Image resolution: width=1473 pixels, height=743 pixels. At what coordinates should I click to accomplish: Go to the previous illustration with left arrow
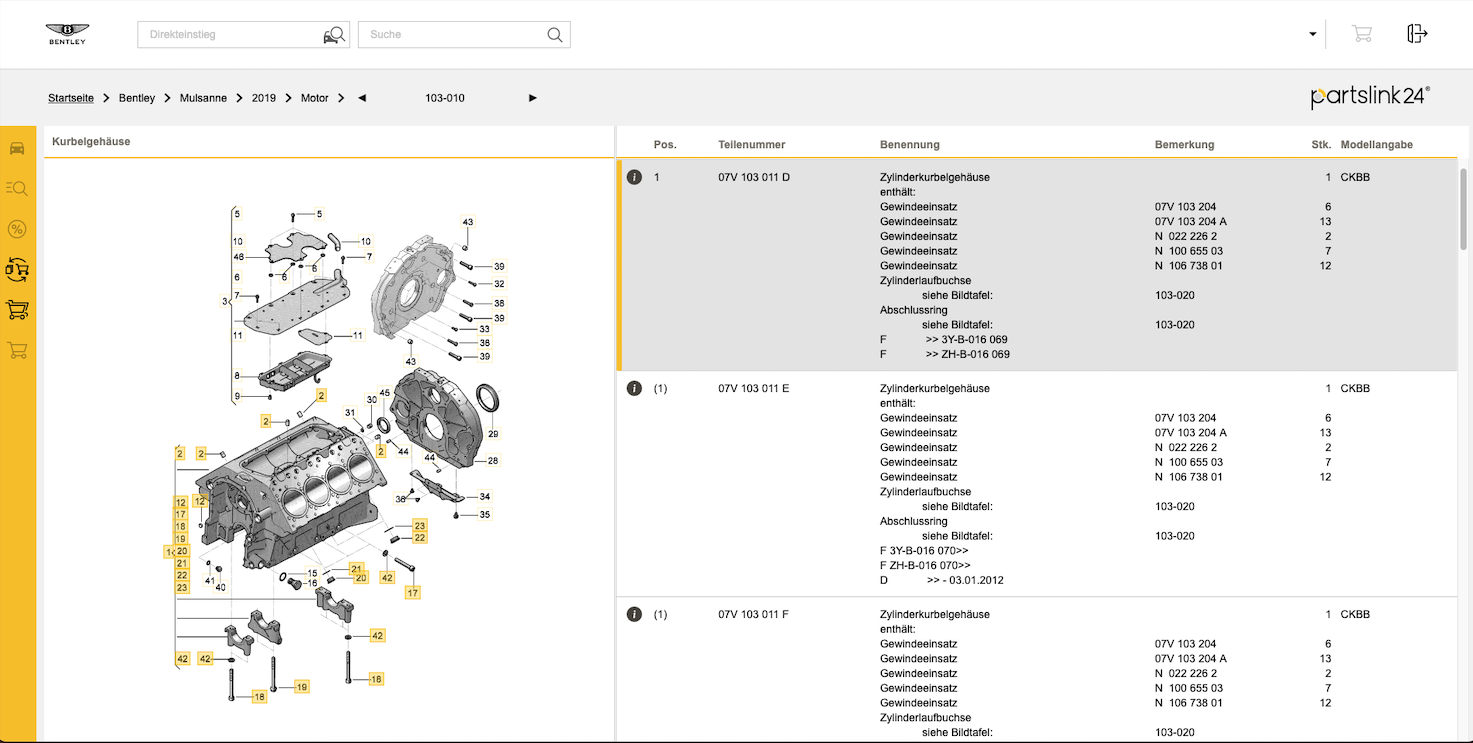click(362, 98)
